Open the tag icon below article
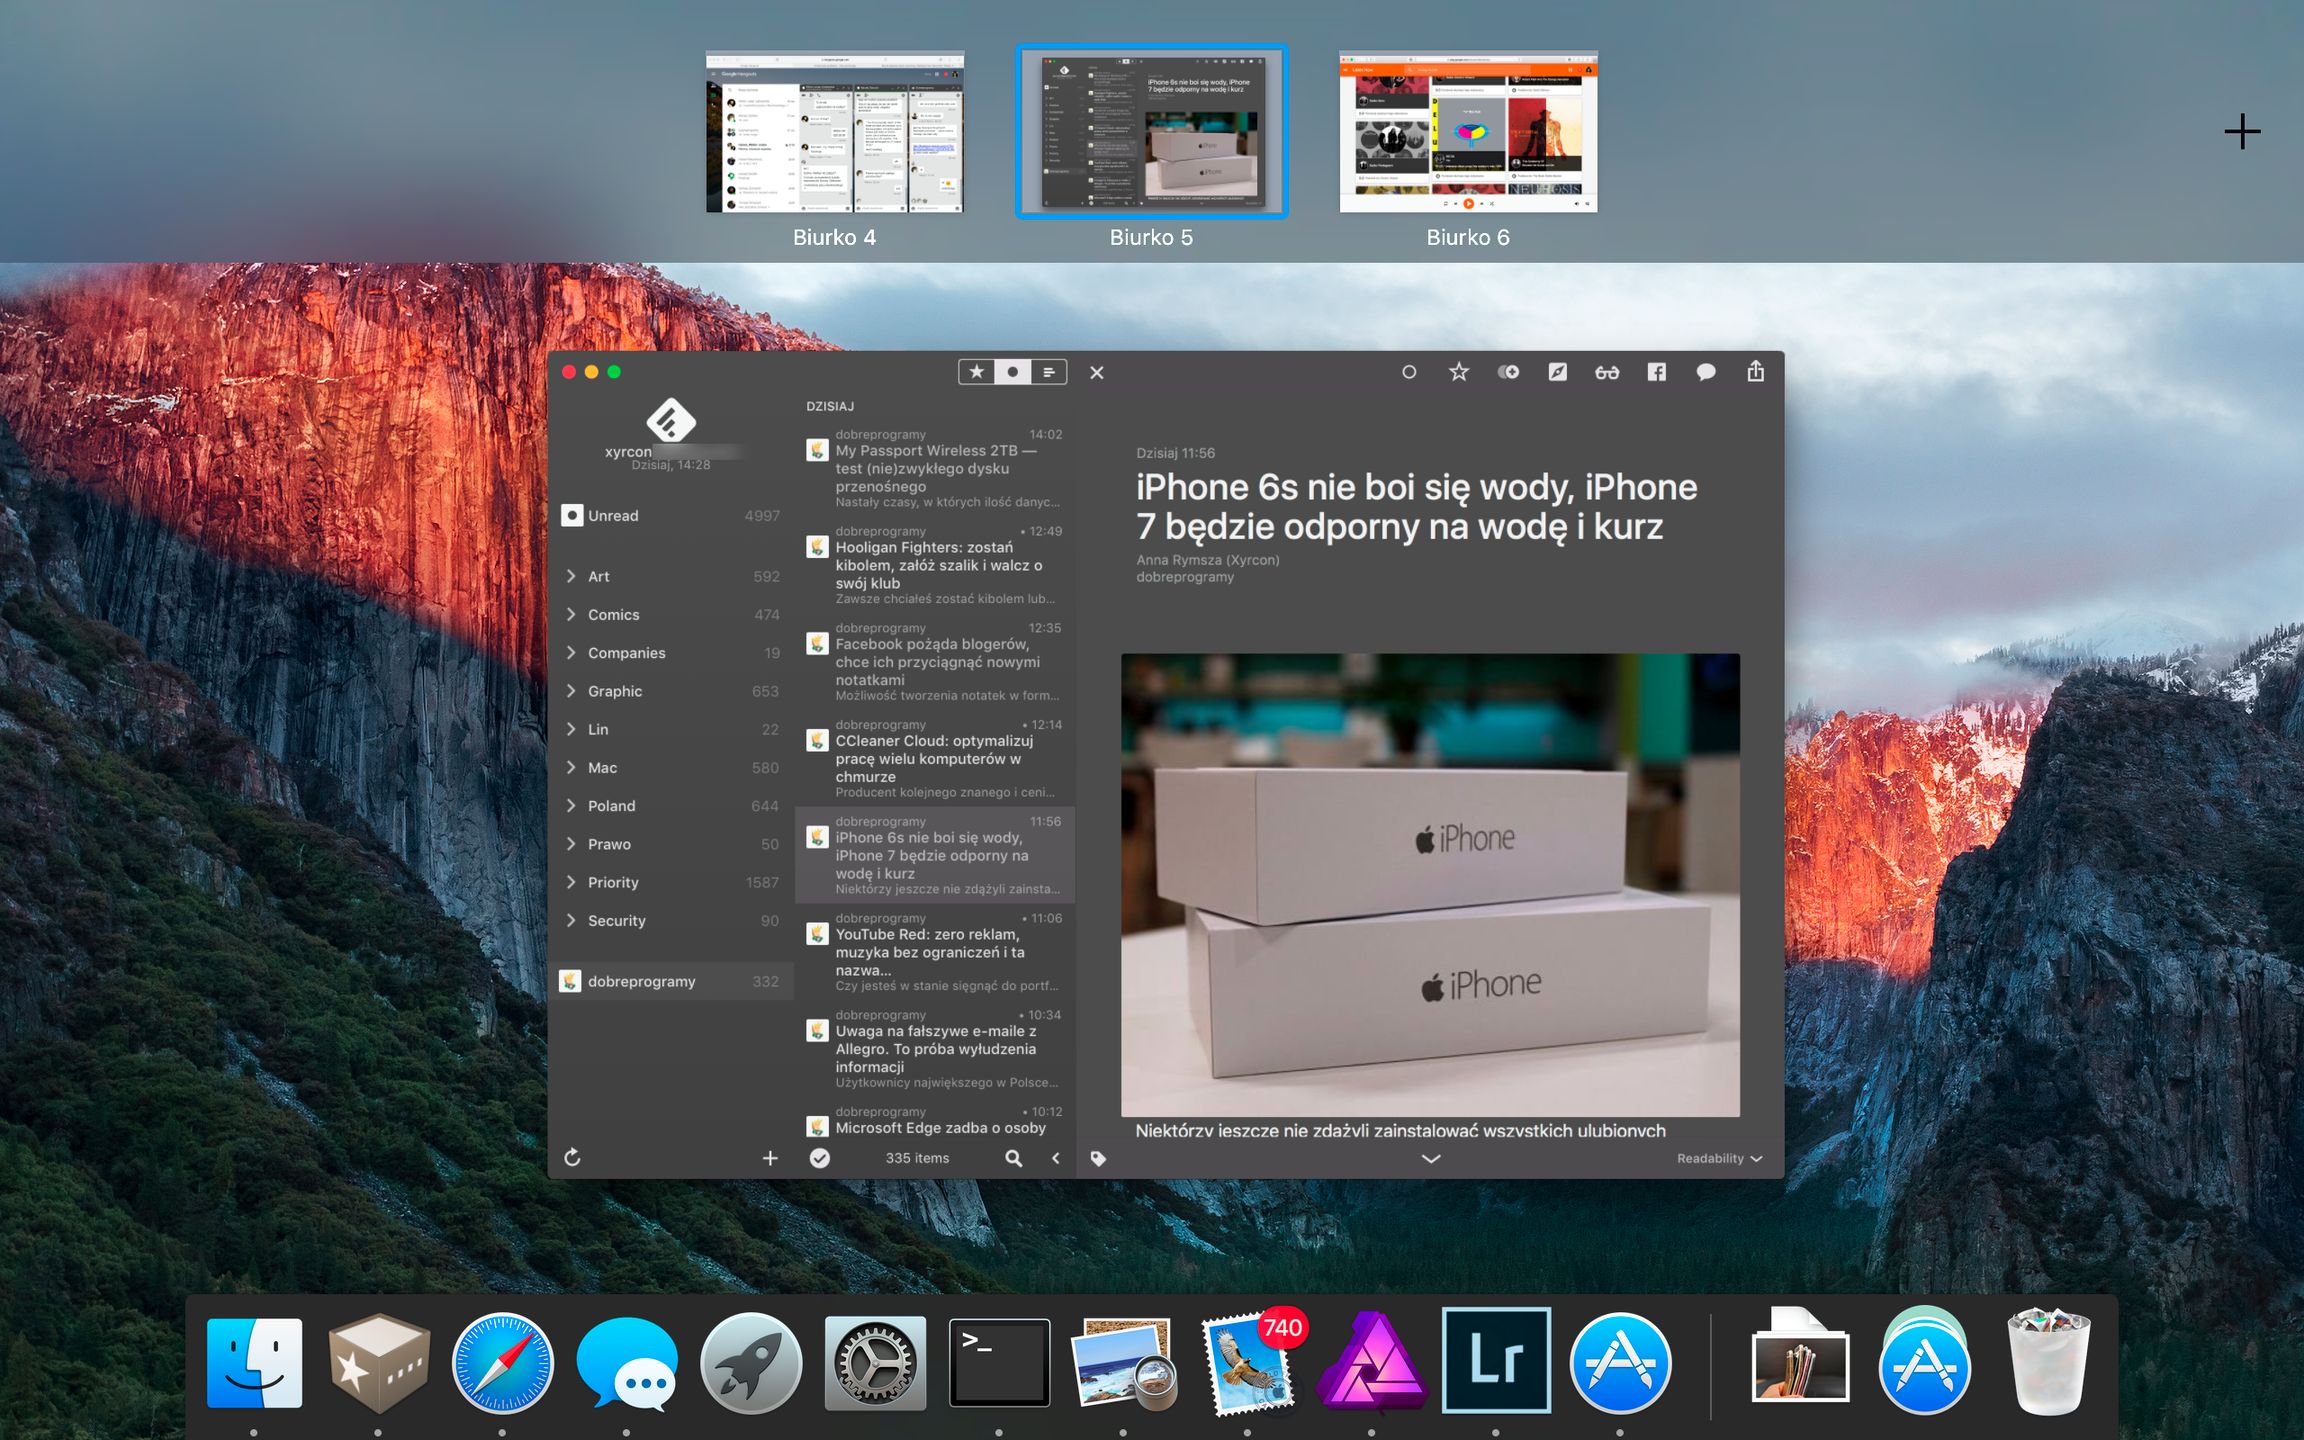Screen dimensions: 2304x1440 (x=1098, y=1158)
